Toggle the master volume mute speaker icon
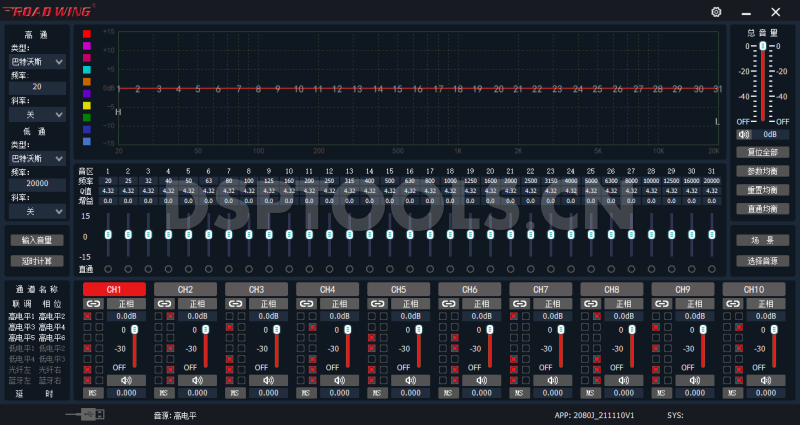Screen dimensions: 800x425 coord(743,133)
